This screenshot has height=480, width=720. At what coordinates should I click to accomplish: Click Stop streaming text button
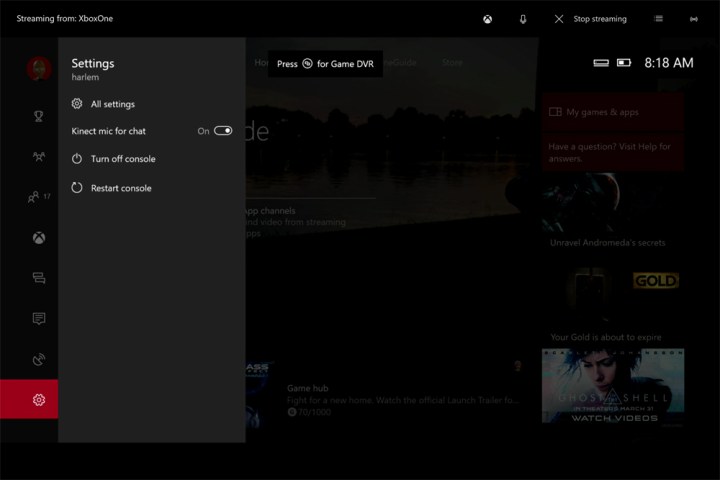tap(600, 19)
